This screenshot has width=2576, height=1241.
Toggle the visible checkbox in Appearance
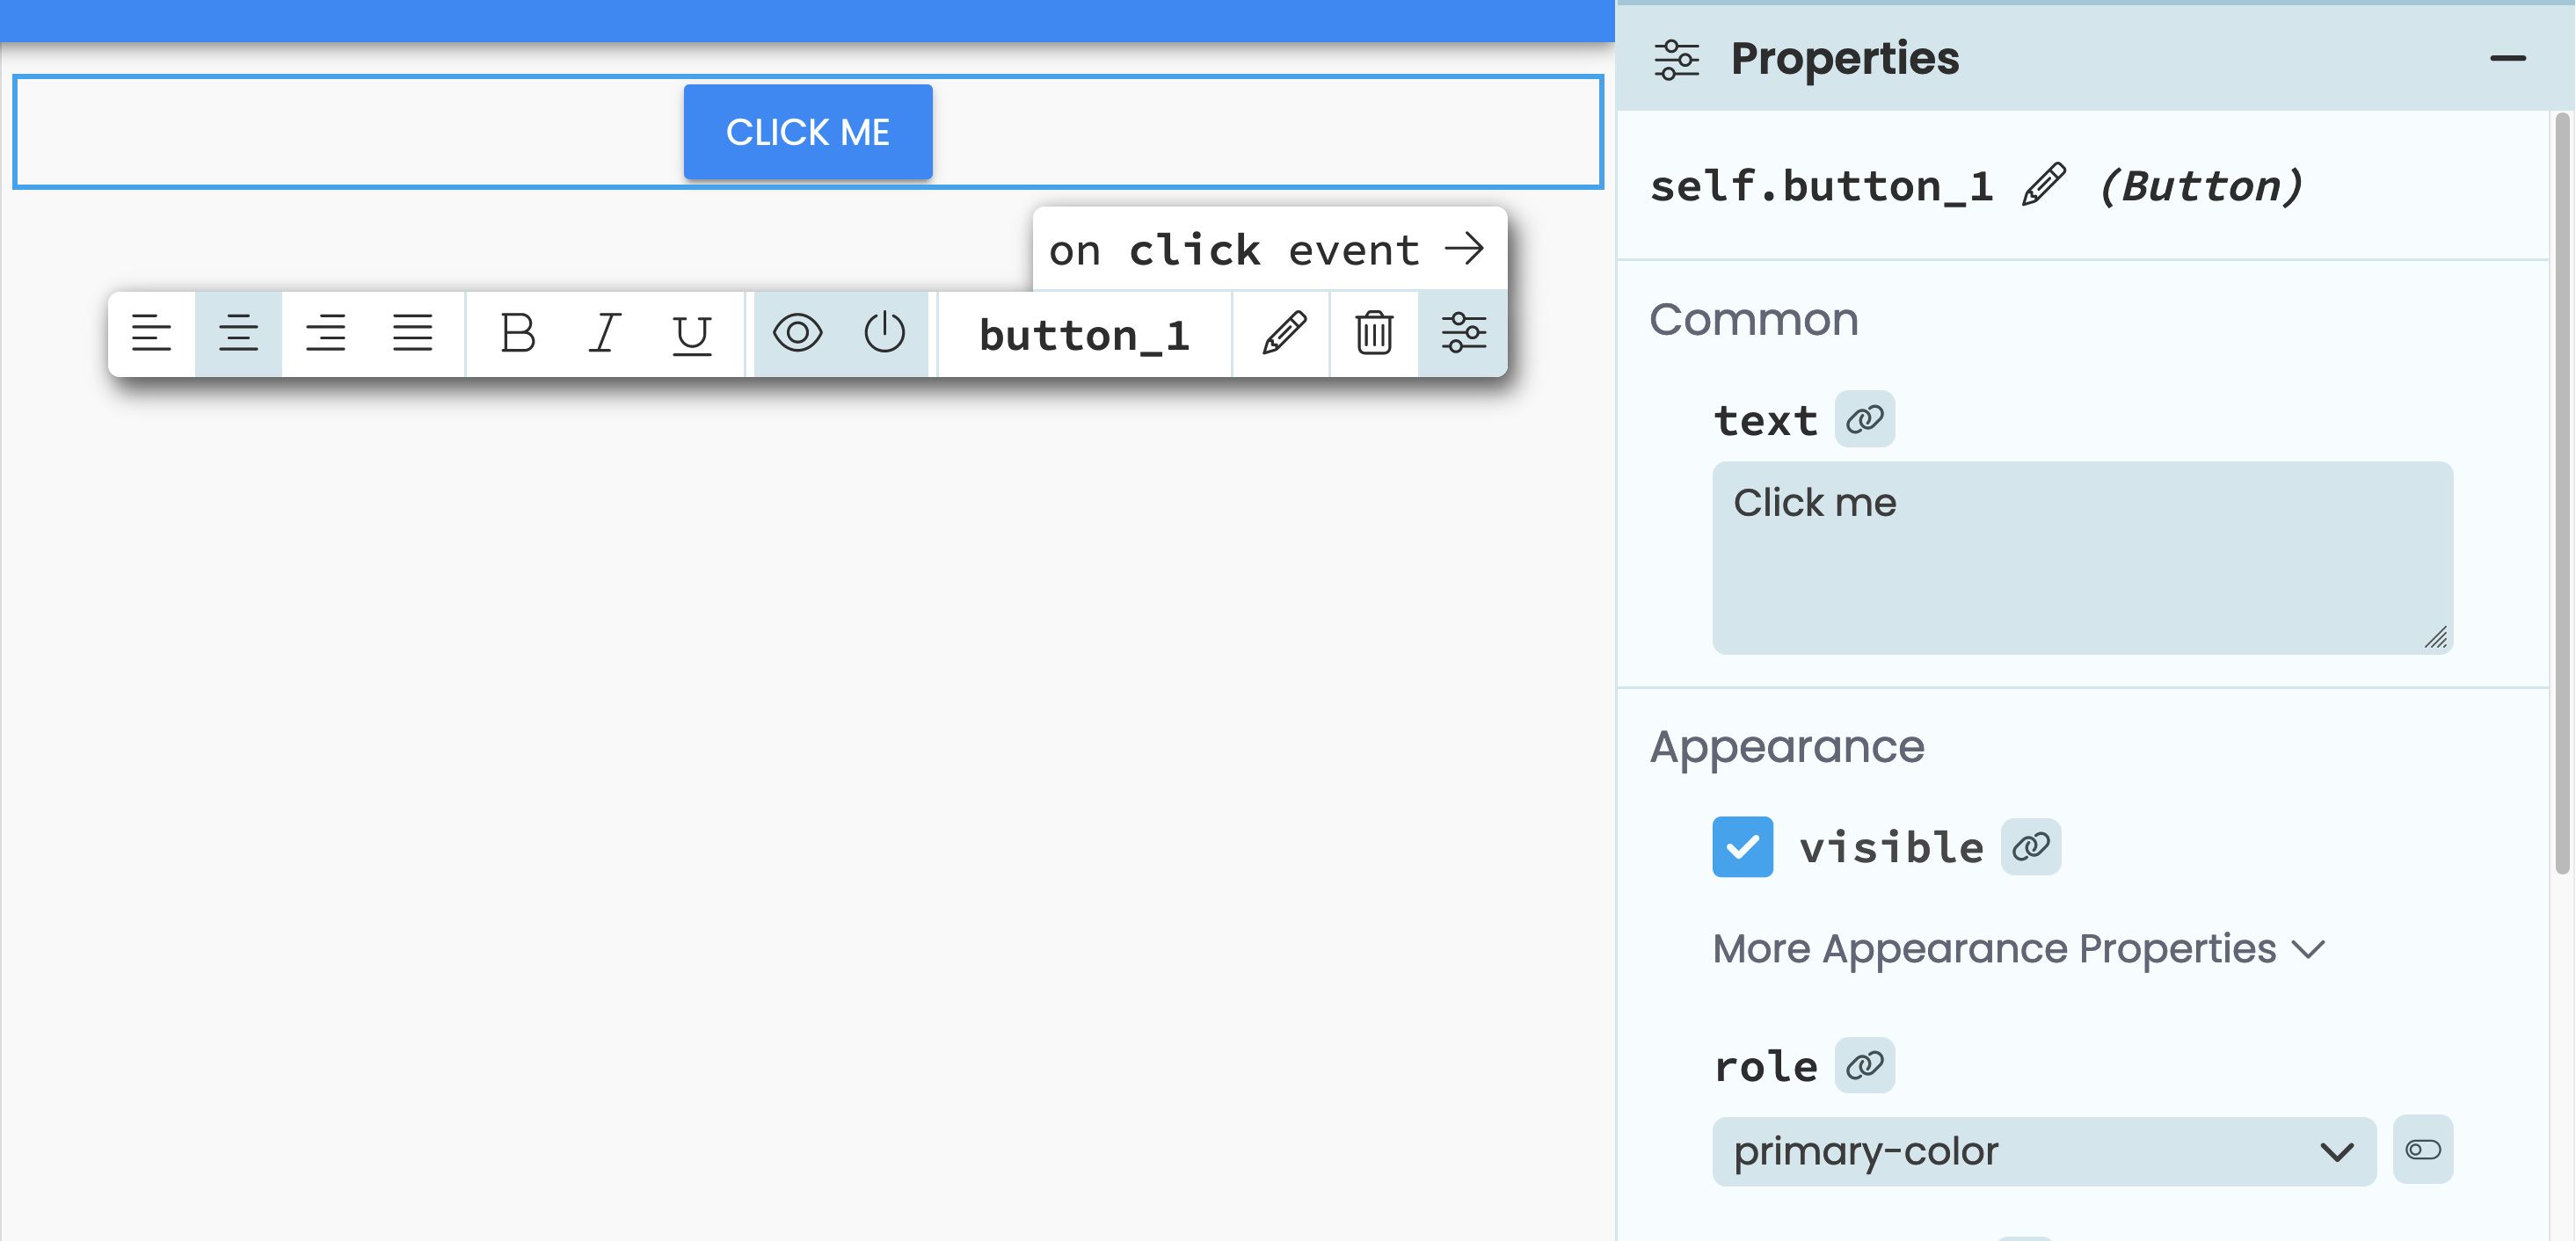click(1743, 849)
